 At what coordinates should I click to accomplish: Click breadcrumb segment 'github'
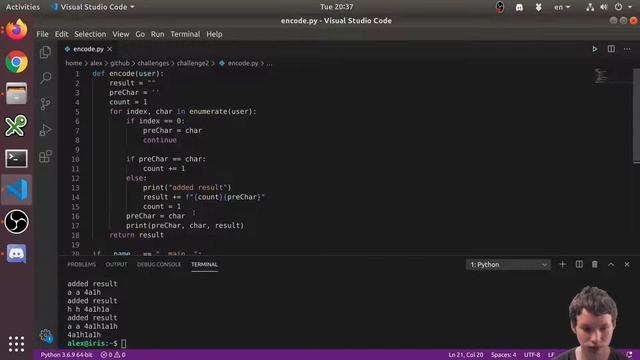point(120,63)
